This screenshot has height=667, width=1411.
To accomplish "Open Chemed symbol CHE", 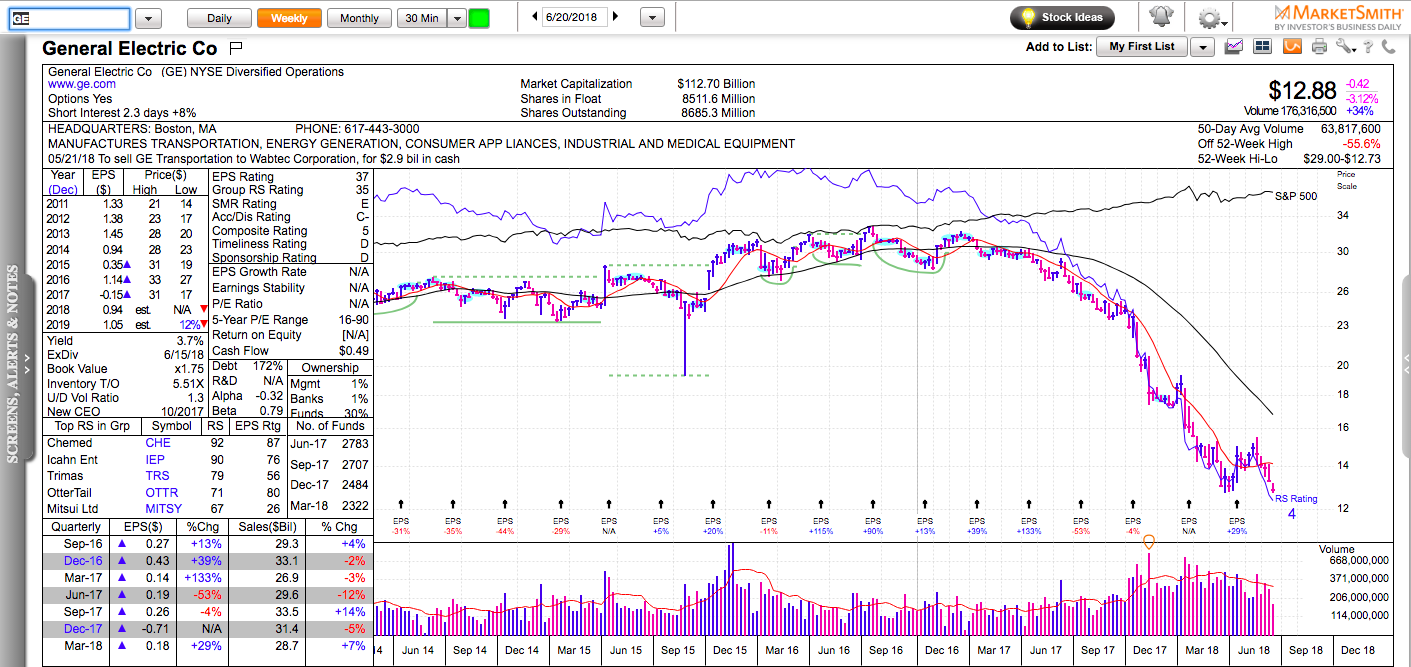I will coord(158,443).
